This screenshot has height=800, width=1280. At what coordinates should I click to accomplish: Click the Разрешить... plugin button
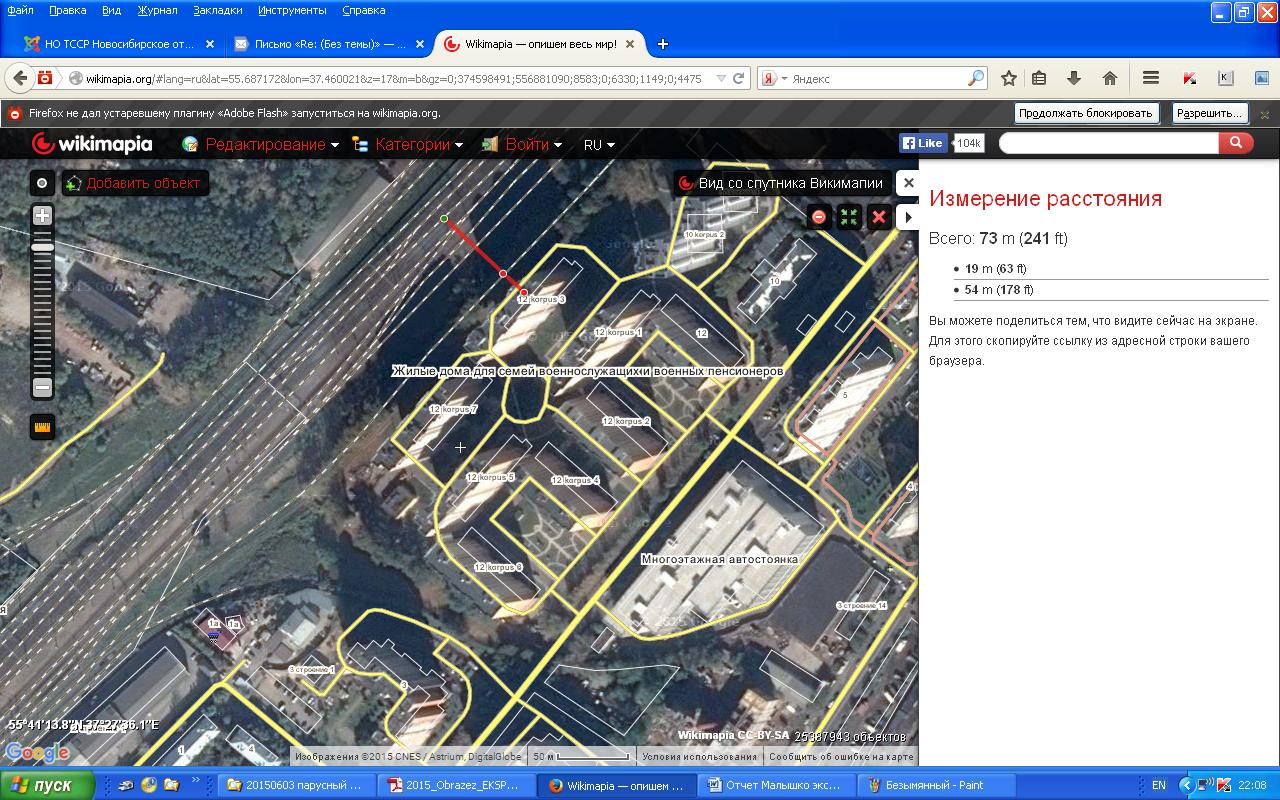1210,113
